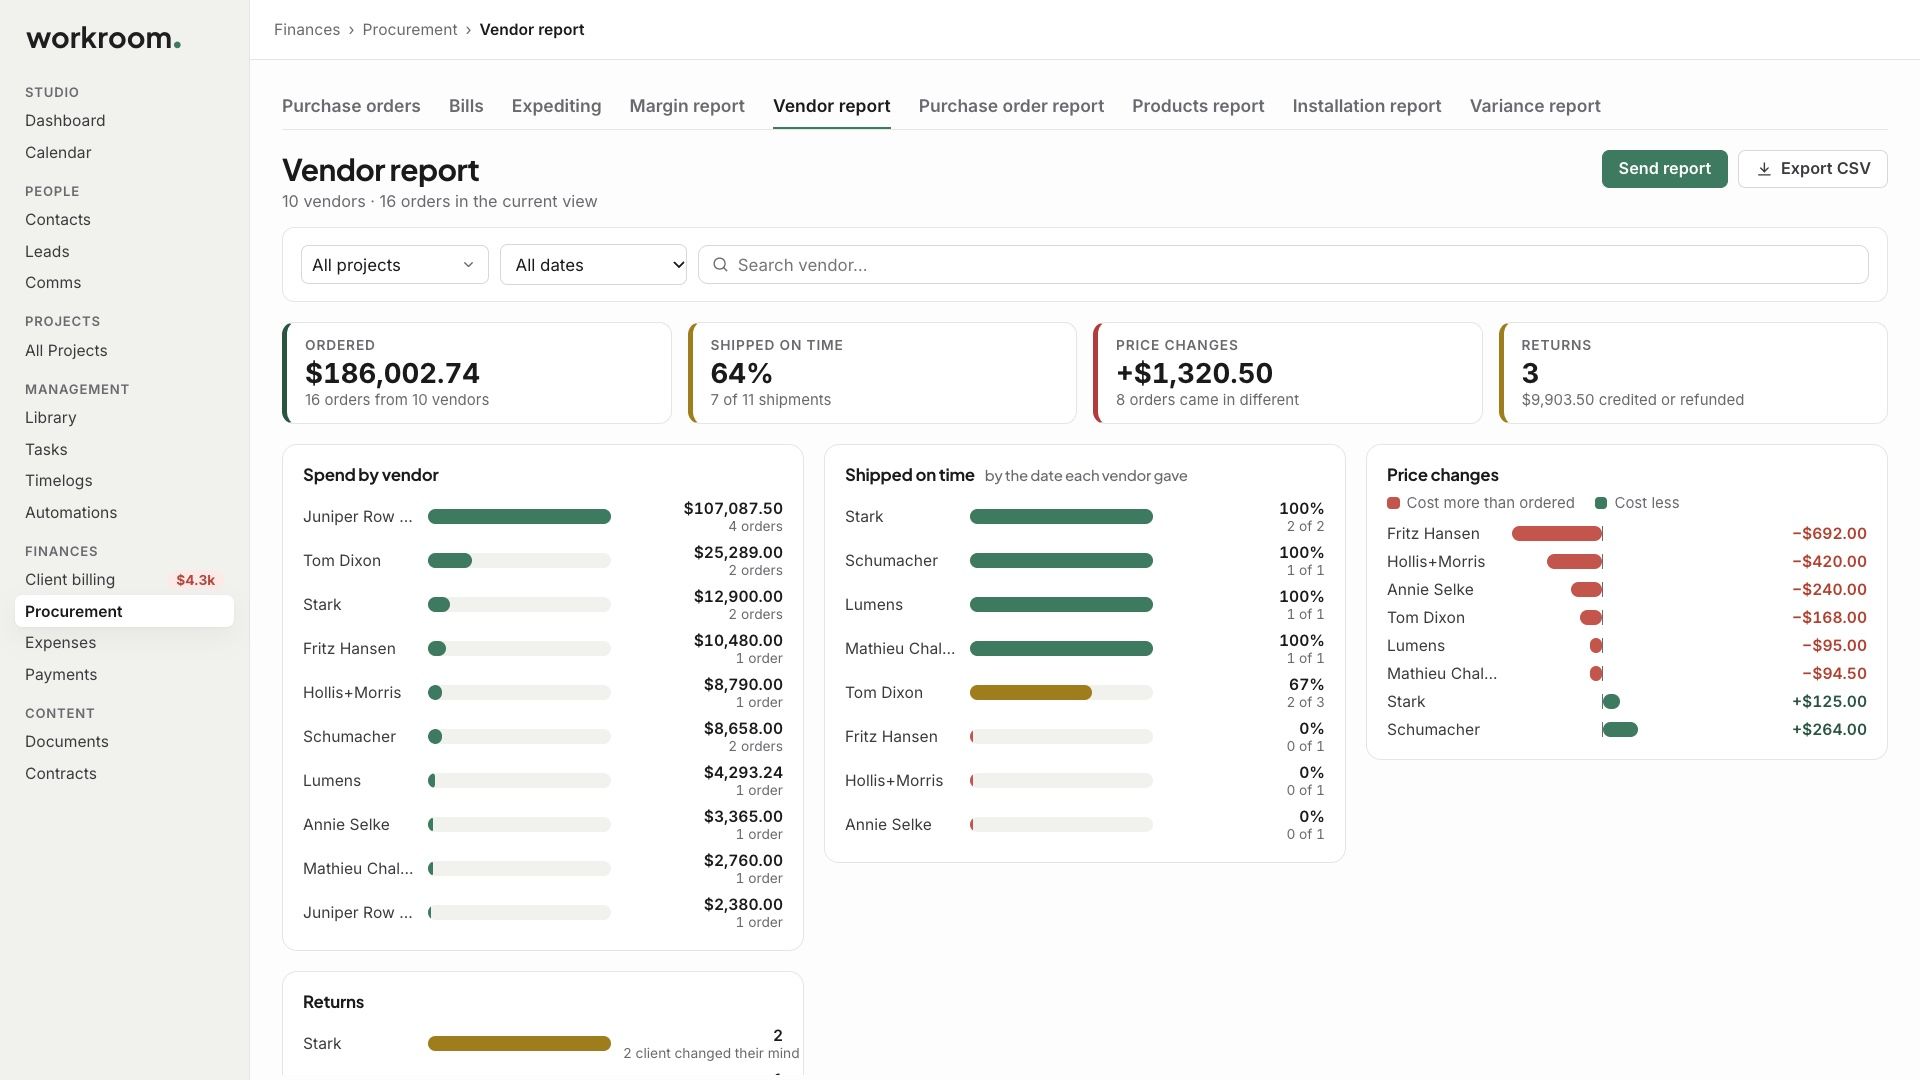Open Dashboard in the sidebar
Screen dimensions: 1920x1080
(65, 121)
